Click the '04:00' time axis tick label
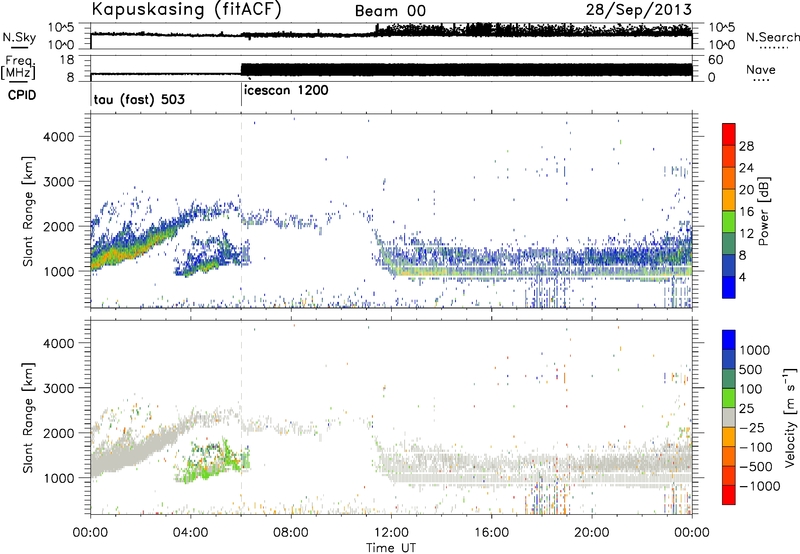800x554 pixels. tap(191, 533)
